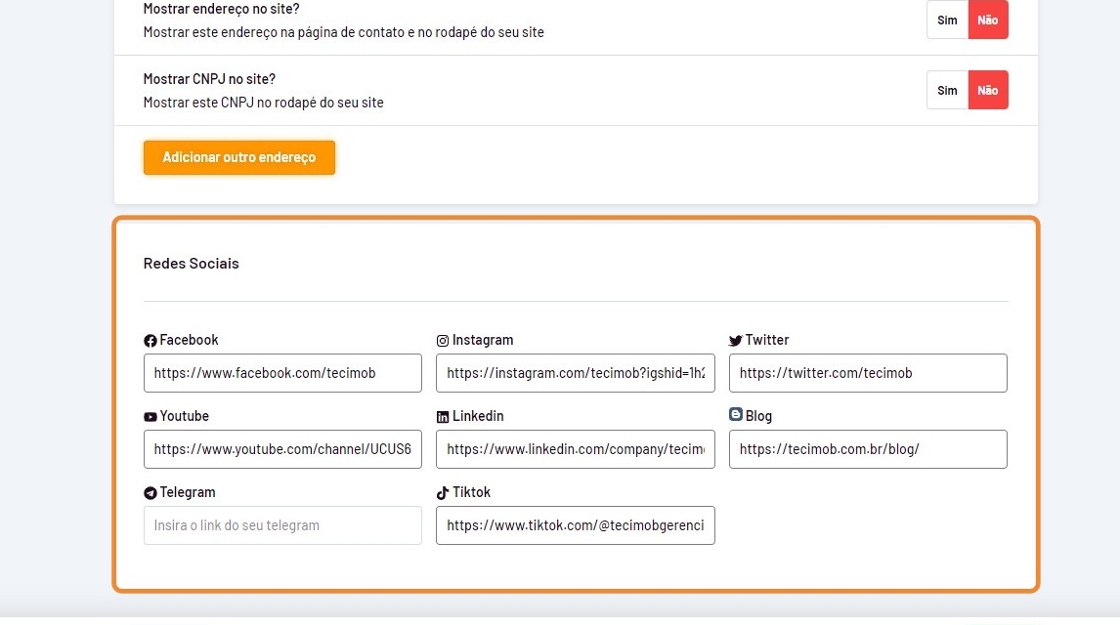
Task: Edit the Twitter URL text box
Action: coord(868,373)
